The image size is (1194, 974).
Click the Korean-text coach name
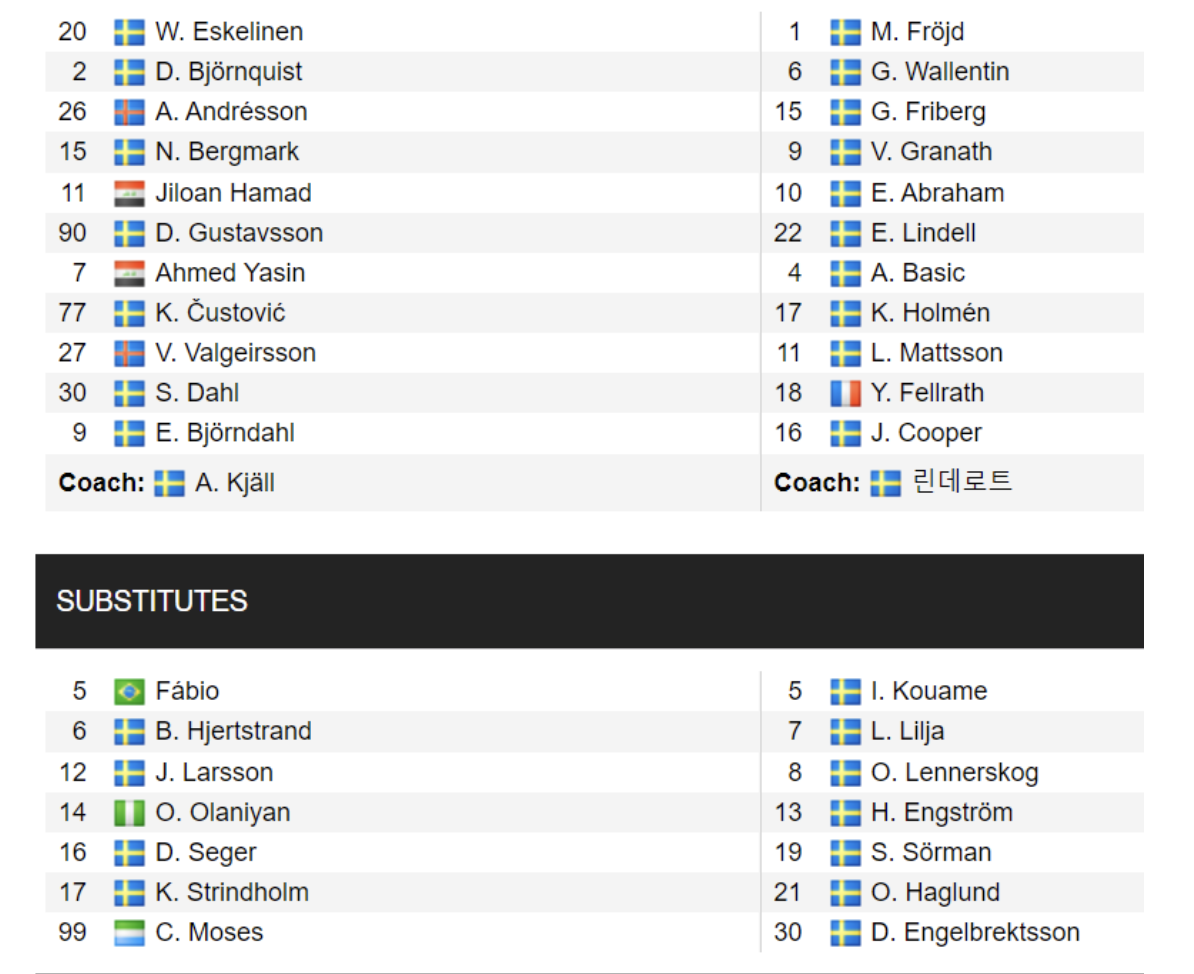tap(962, 482)
